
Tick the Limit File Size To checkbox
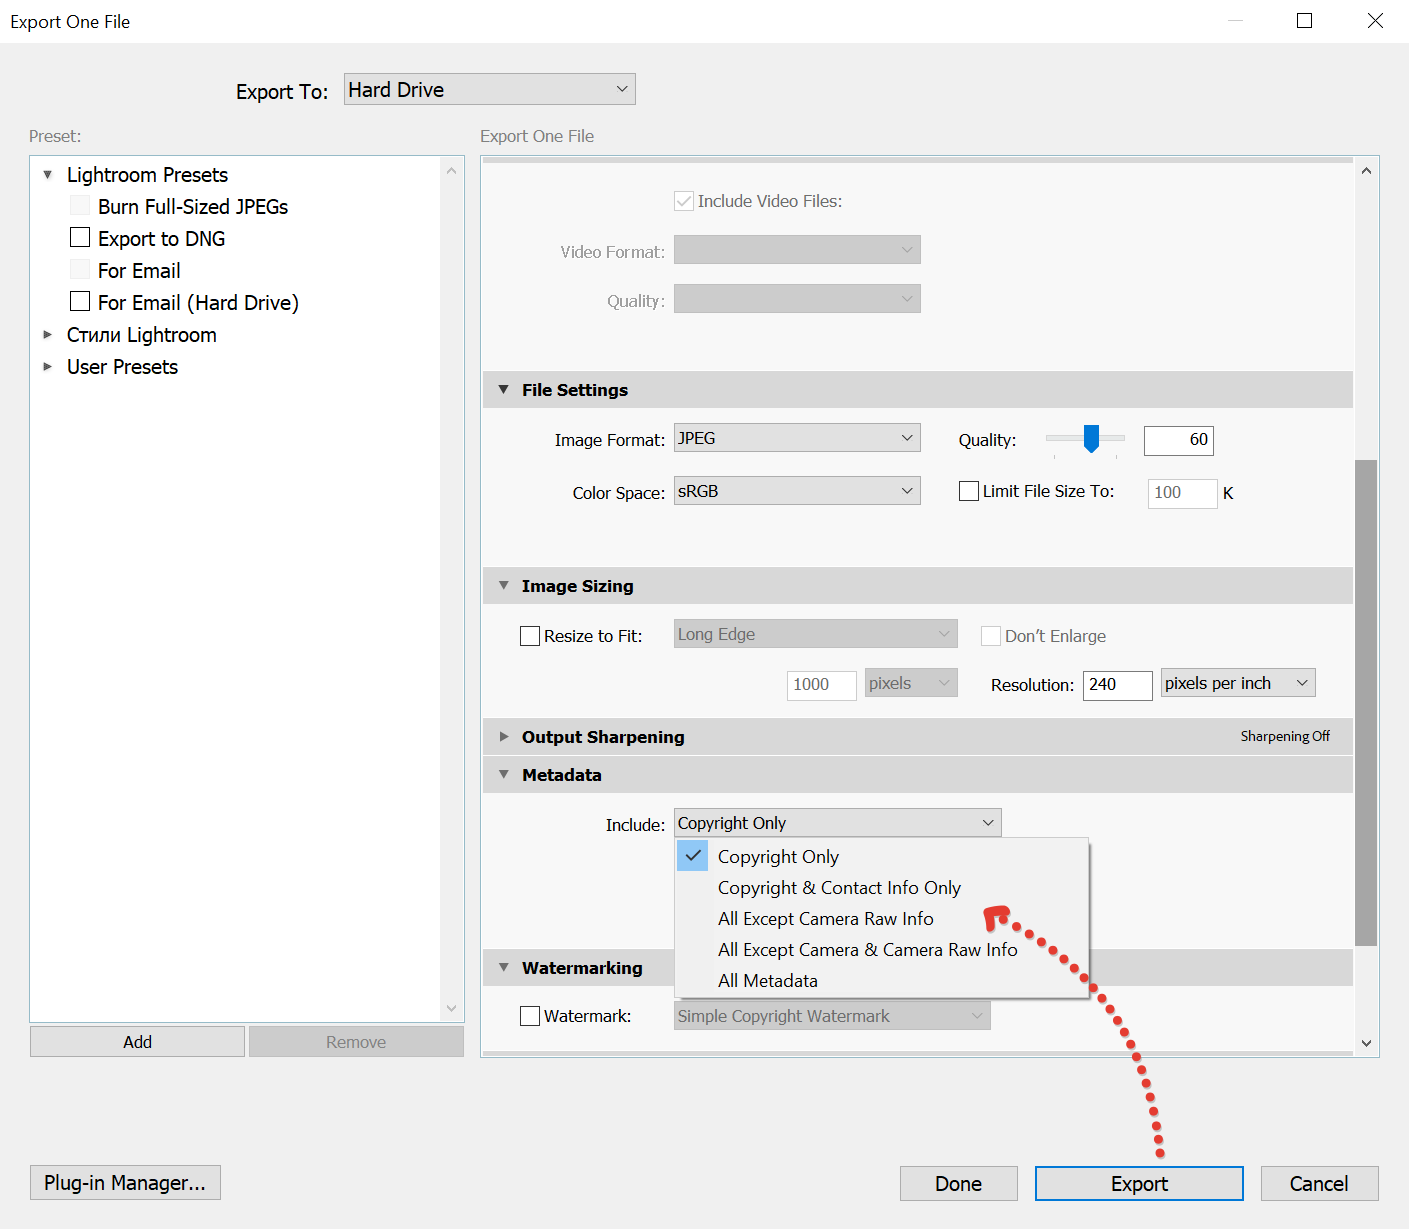[968, 491]
